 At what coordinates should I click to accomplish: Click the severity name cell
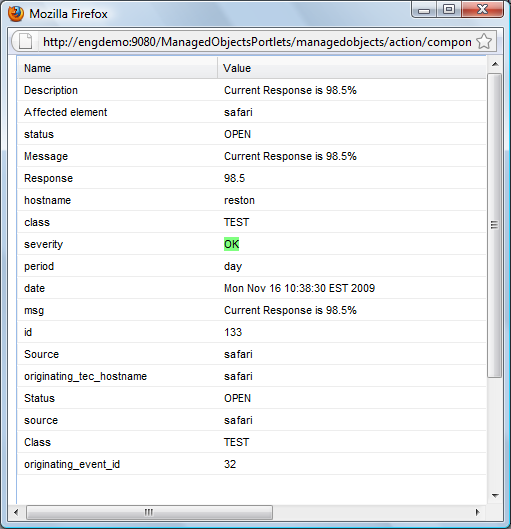(43, 244)
